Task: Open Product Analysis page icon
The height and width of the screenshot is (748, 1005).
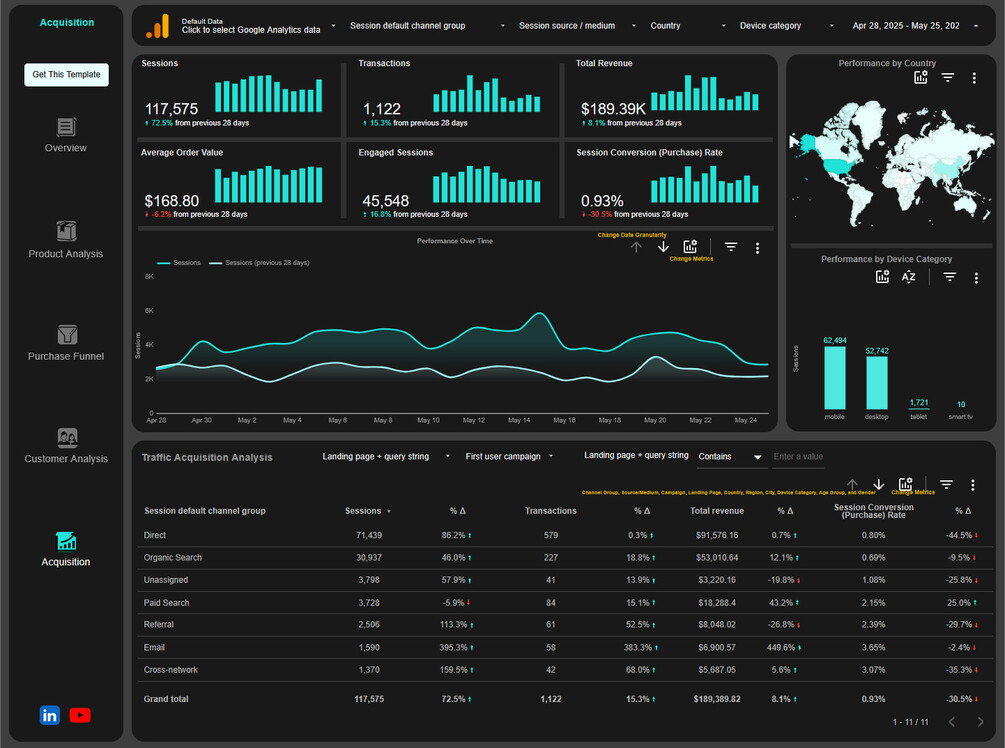Action: 67,231
